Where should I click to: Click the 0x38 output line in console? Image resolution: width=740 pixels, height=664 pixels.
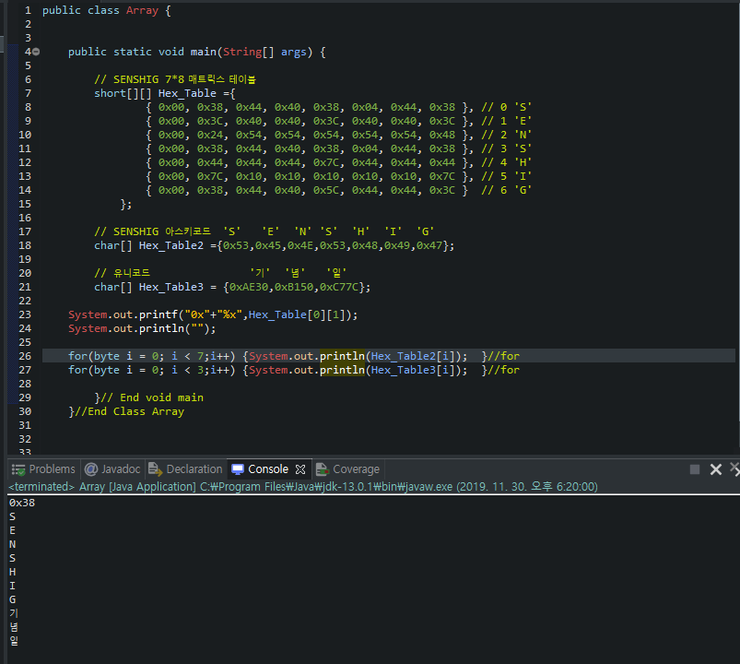22,503
